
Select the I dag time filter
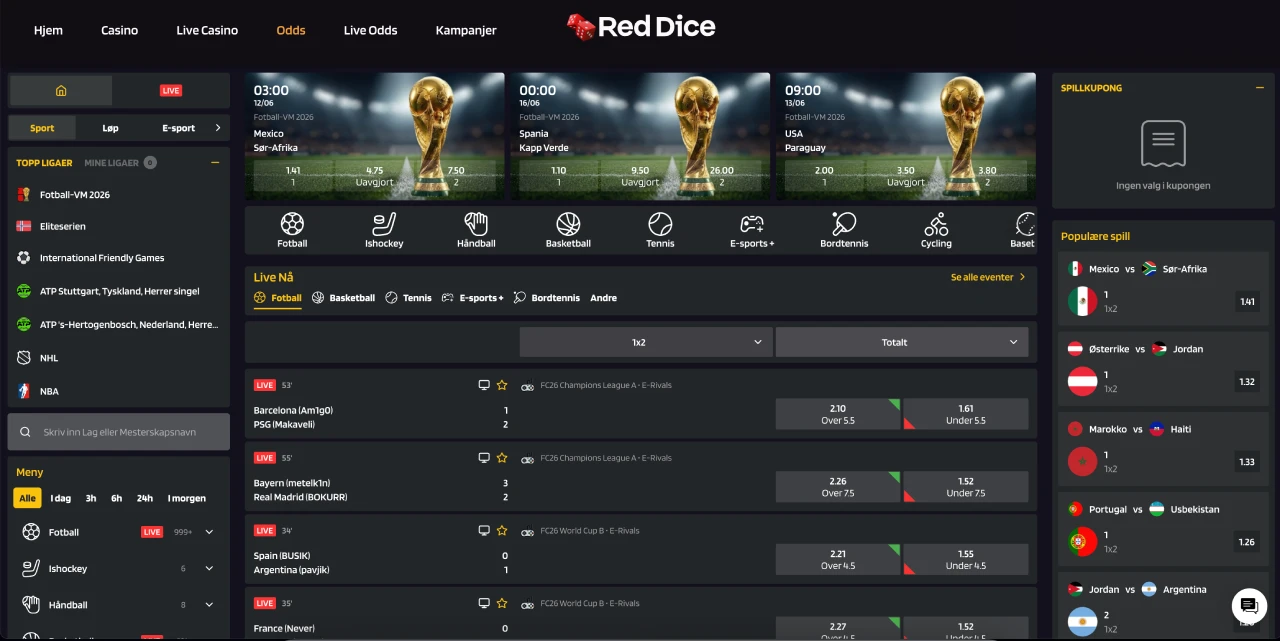coord(61,498)
